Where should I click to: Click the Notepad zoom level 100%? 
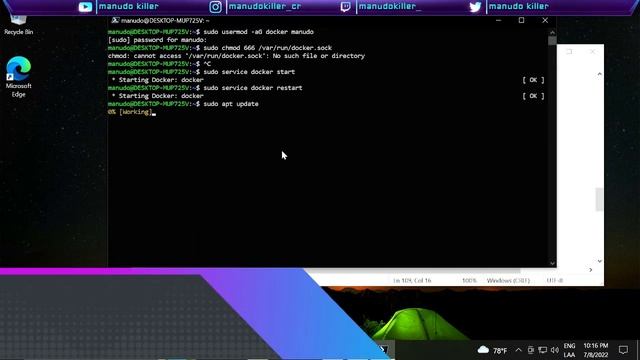(469, 280)
